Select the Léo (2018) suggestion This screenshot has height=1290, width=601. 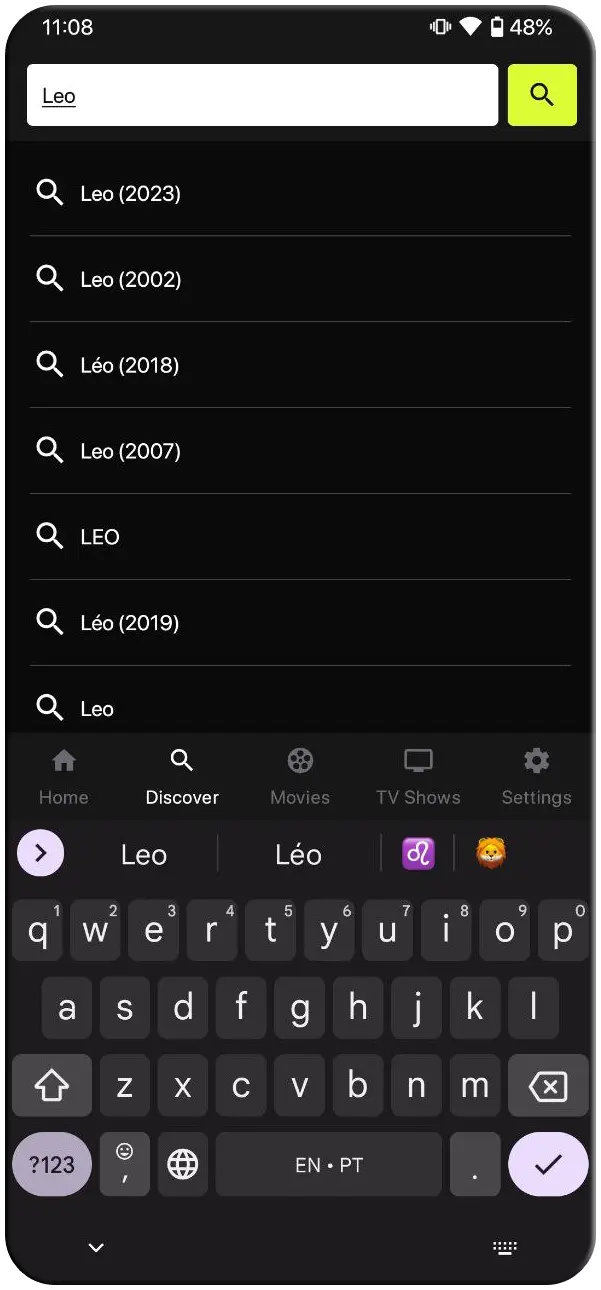tap(130, 365)
